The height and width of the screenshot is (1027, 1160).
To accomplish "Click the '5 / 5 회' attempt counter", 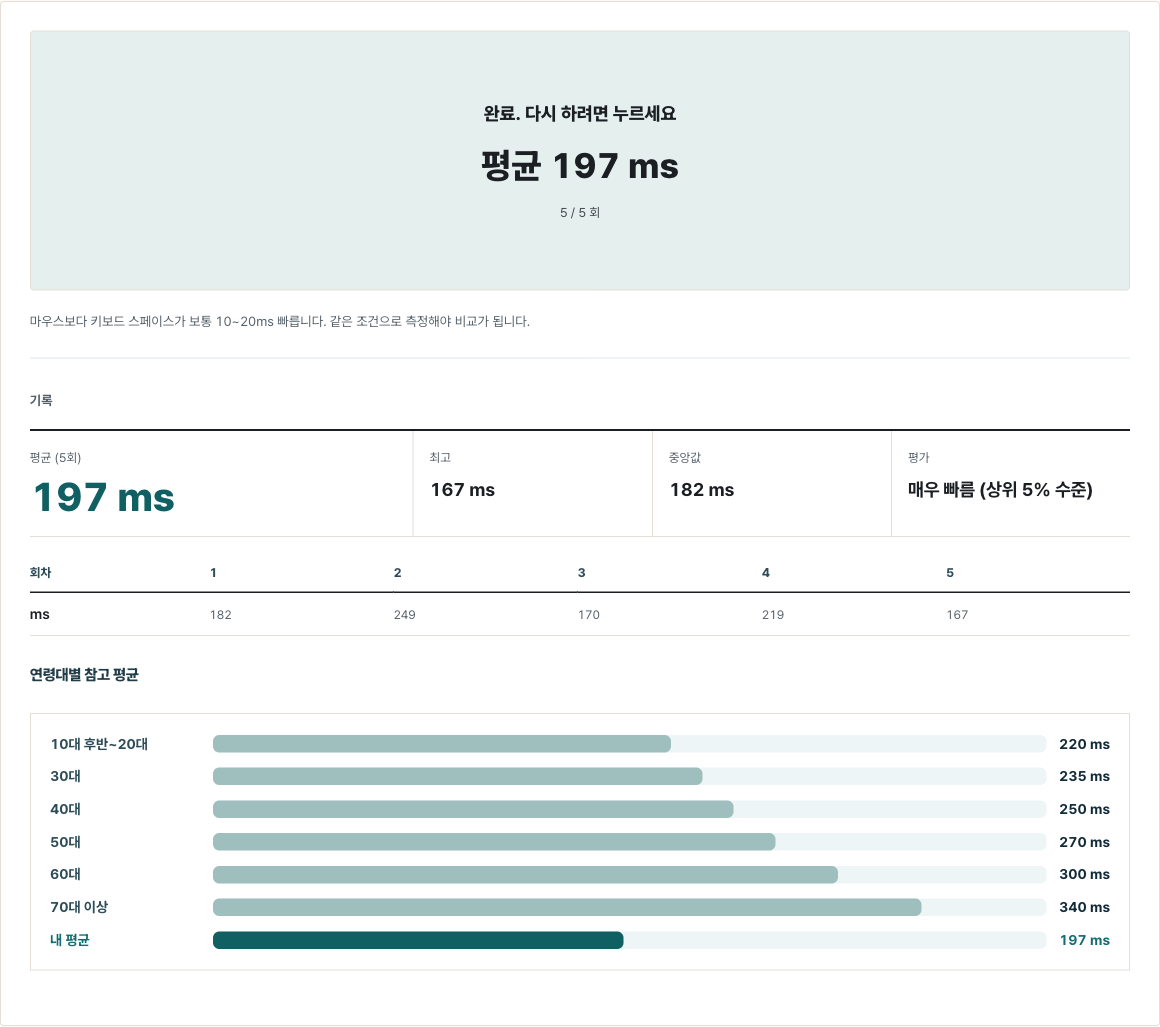I will pyautogui.click(x=579, y=213).
